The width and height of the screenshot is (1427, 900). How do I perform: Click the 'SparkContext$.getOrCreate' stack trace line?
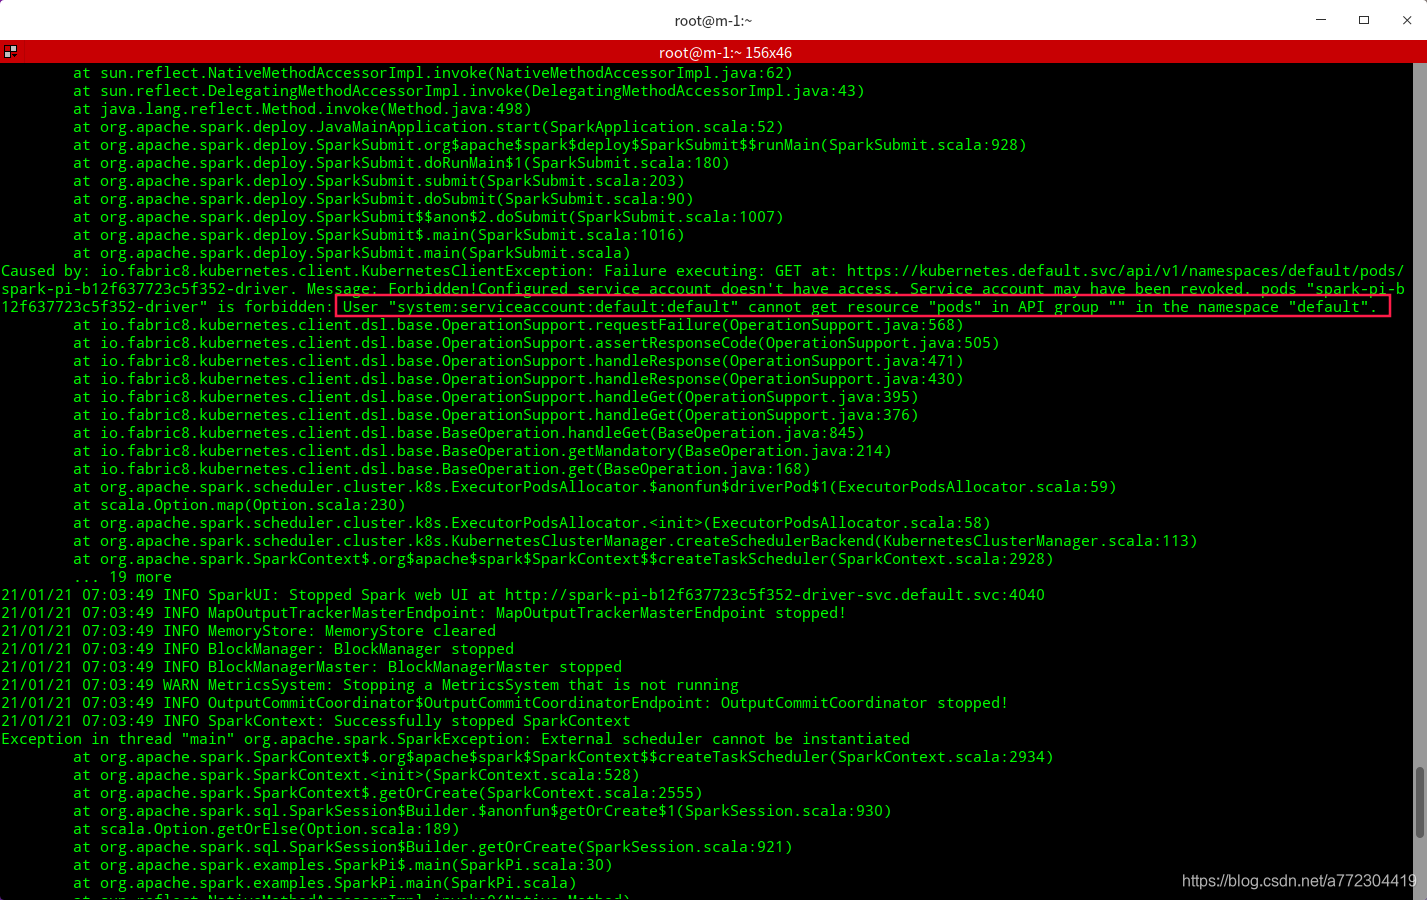click(x=388, y=793)
